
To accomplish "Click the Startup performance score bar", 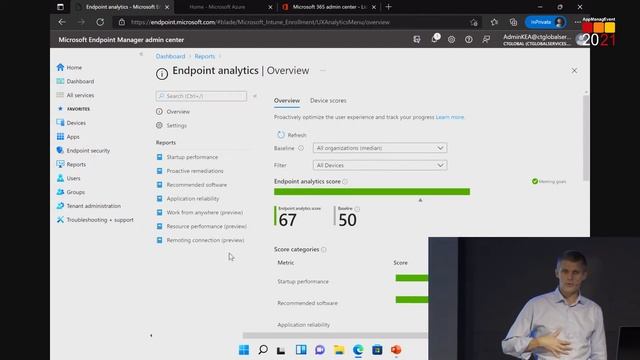I will pos(412,278).
